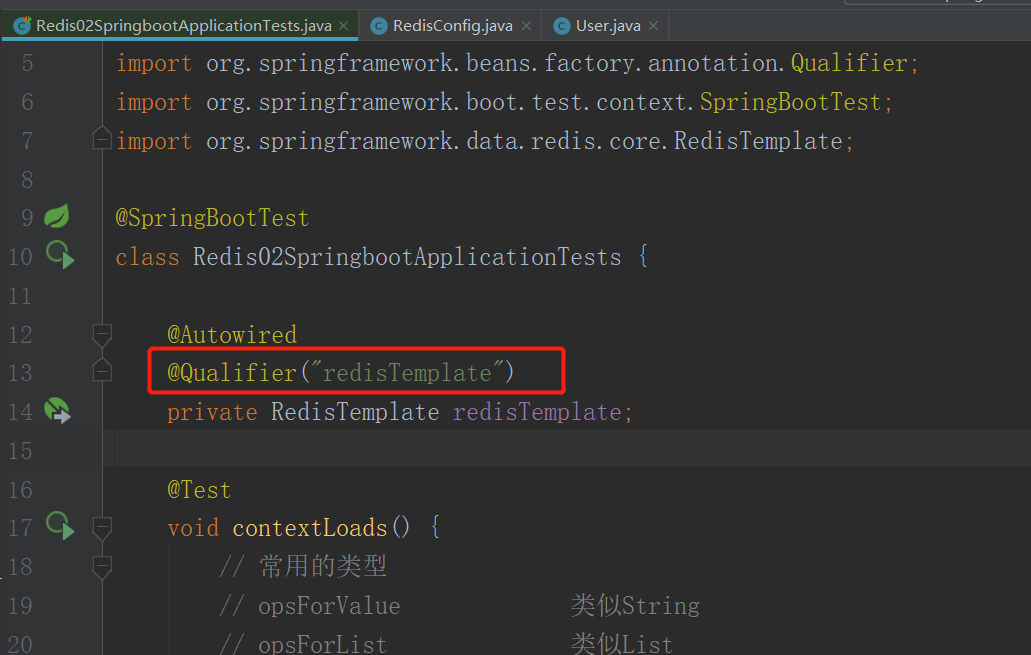Place the cursor on empty line 15

500,450
